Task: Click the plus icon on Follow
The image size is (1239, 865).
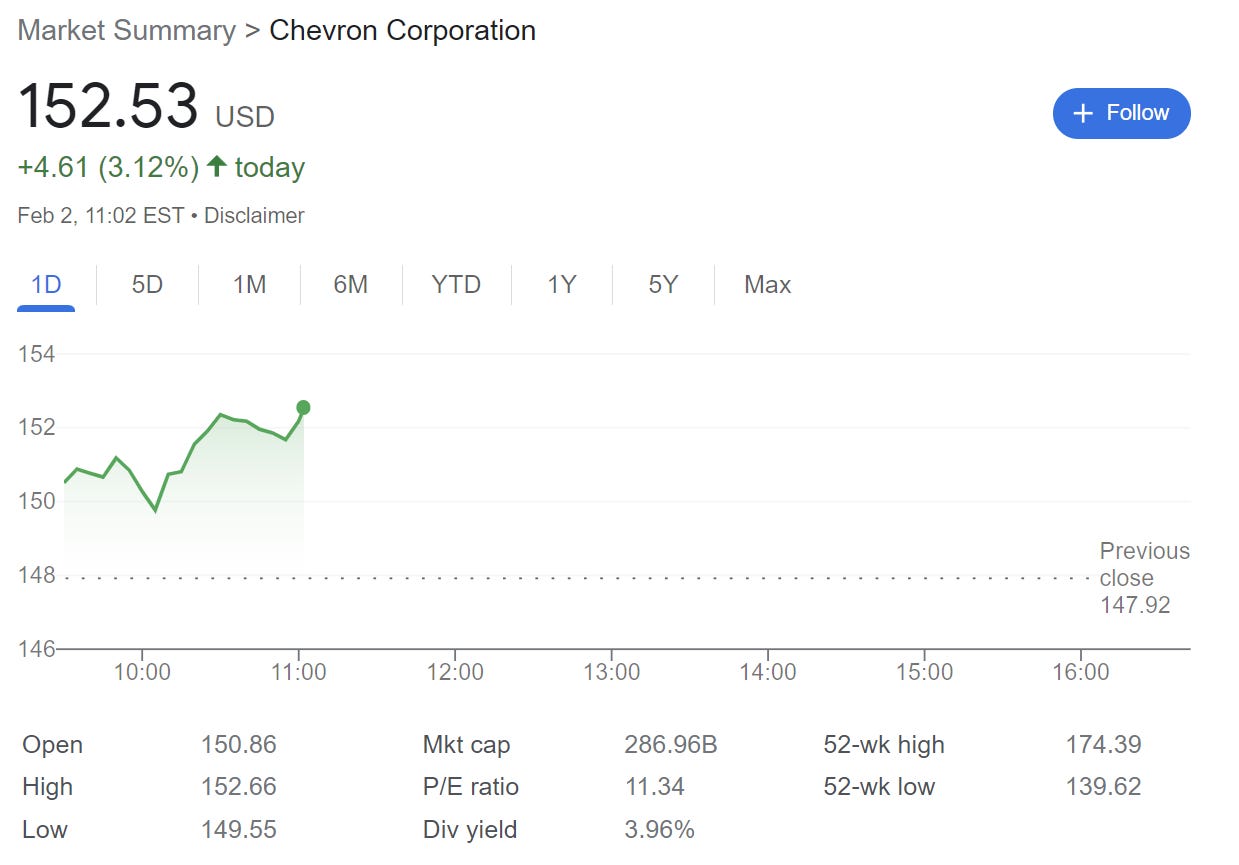Action: [x=1083, y=114]
